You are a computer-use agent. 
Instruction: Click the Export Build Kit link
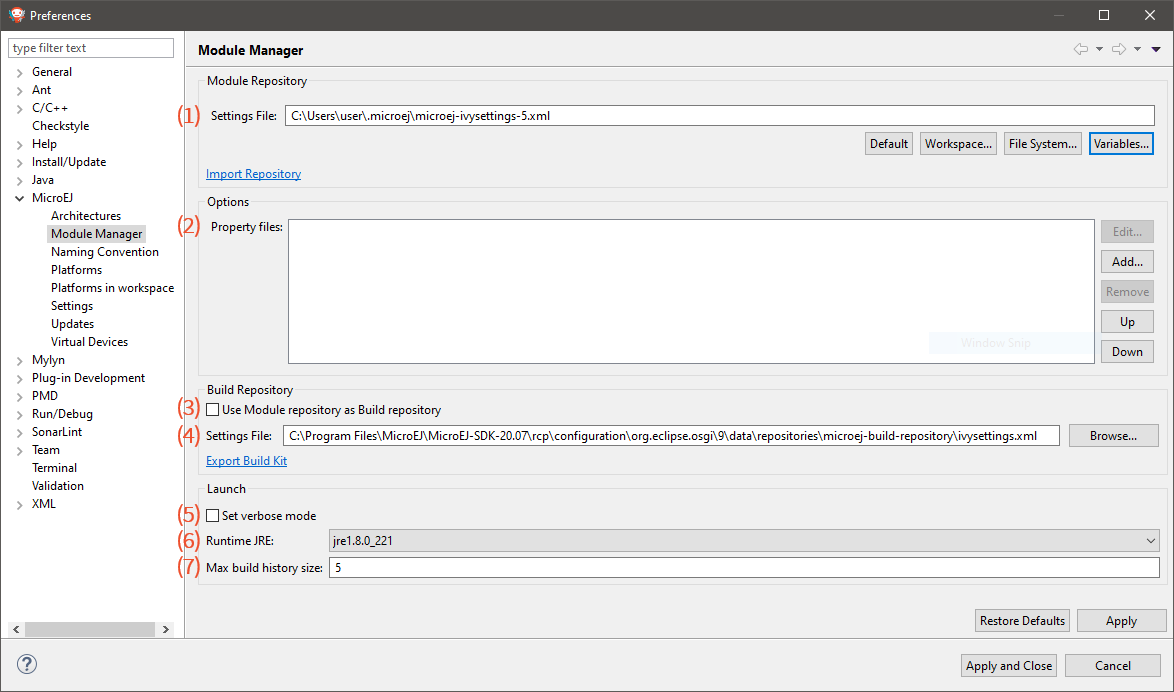click(x=246, y=460)
